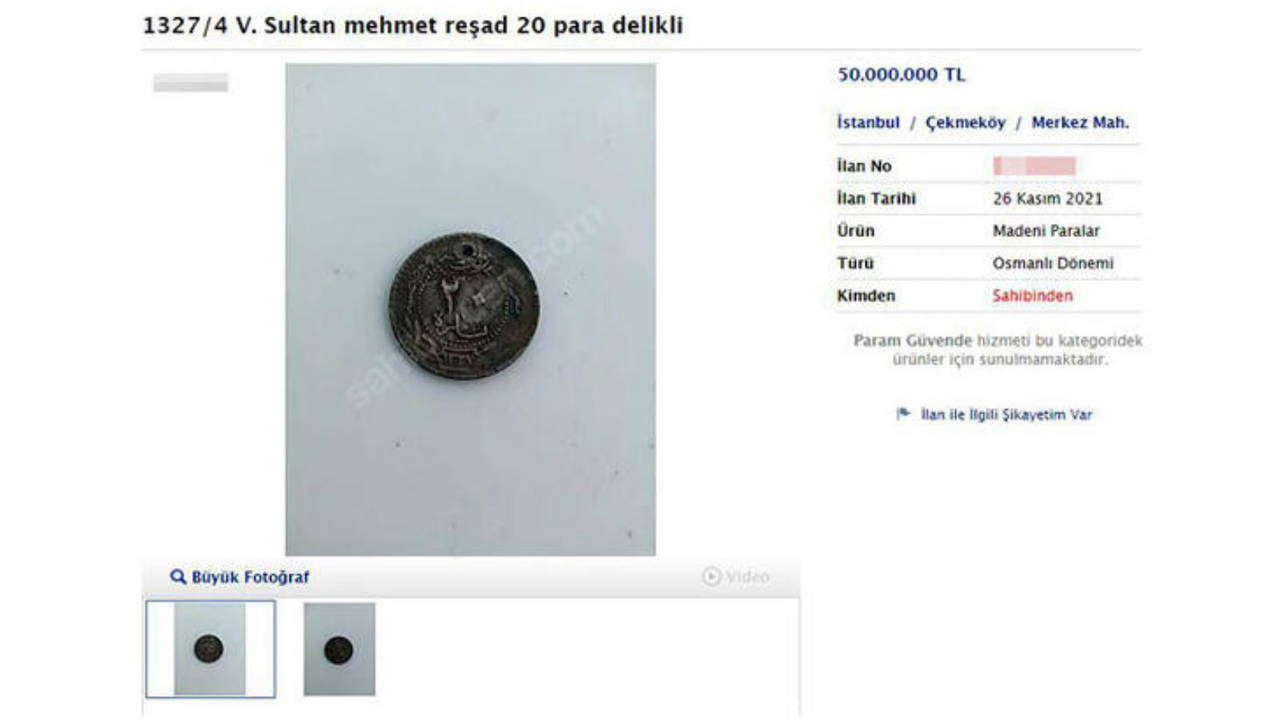Viewport: 1280px width, 720px height.
Task: Click the 50.000.000 TL price
Action: [901, 75]
